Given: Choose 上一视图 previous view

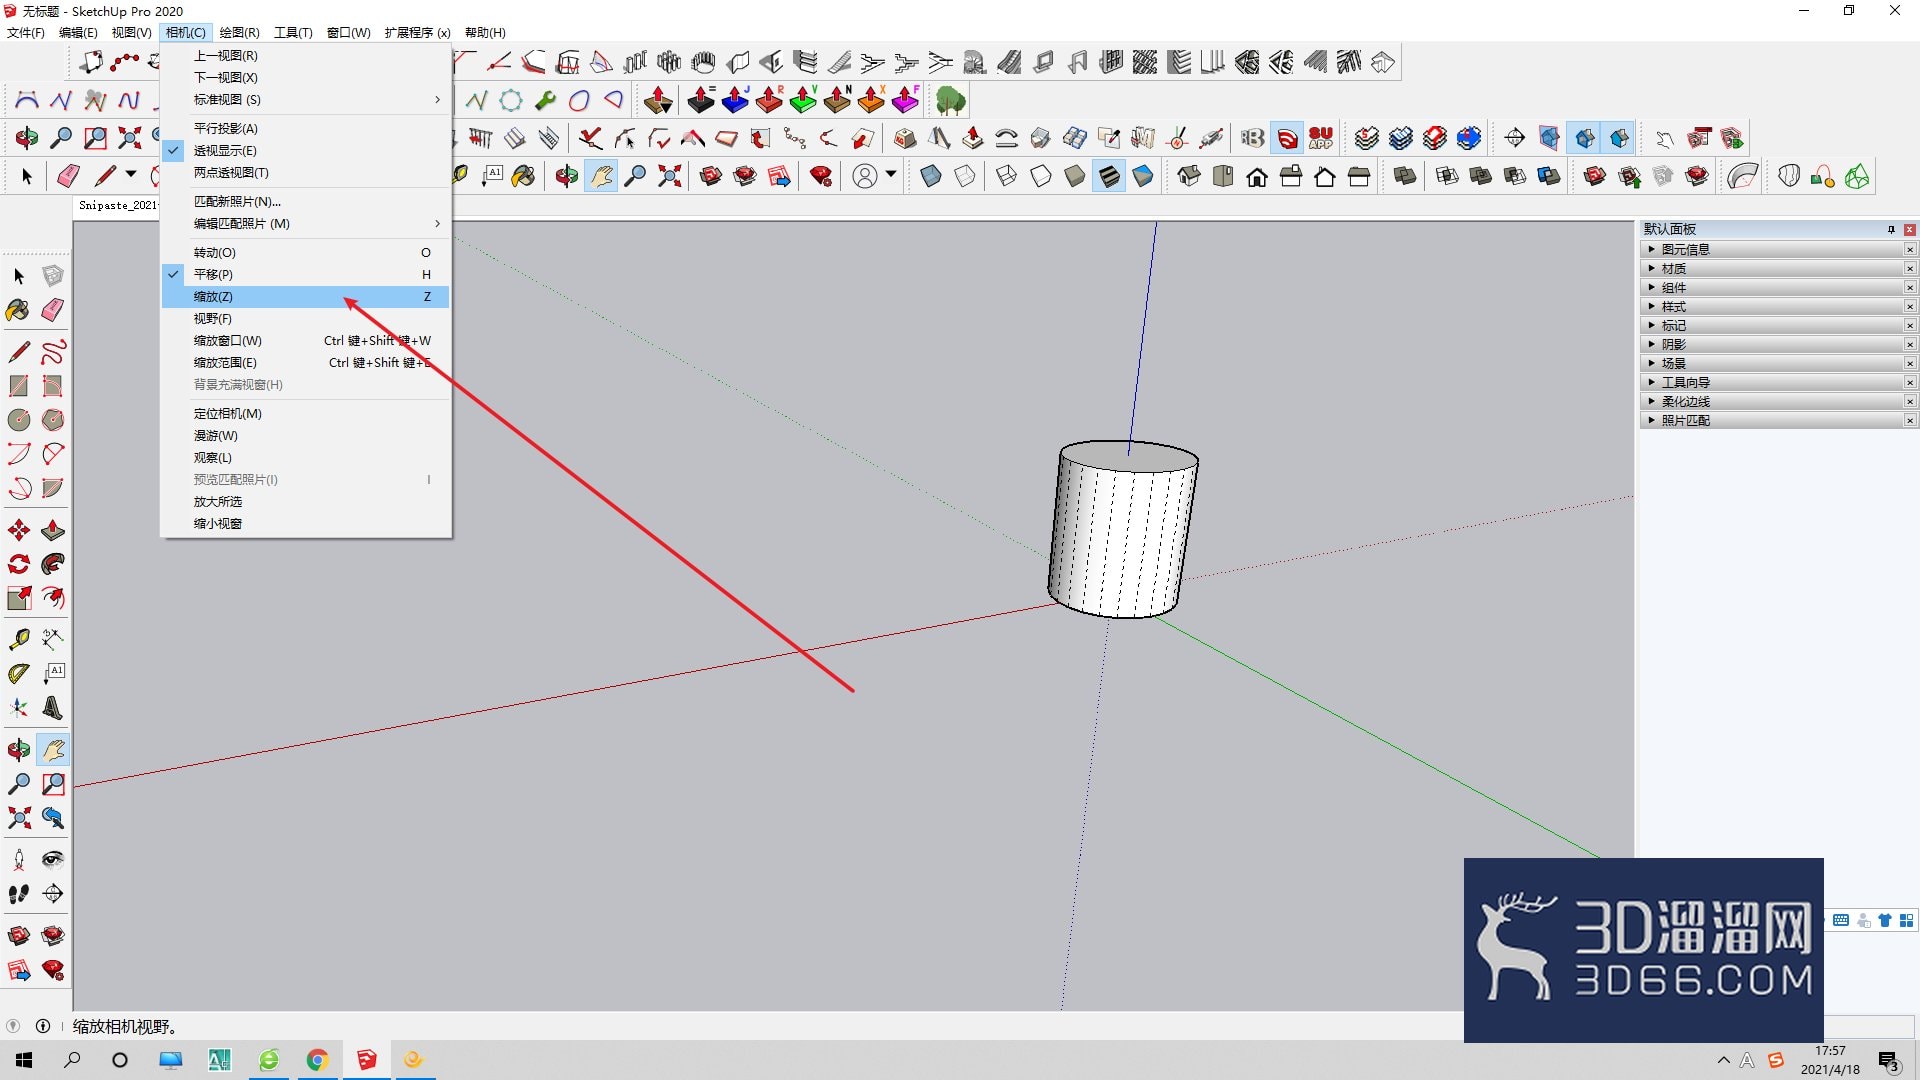Looking at the screenshot, I should click(x=305, y=55).
